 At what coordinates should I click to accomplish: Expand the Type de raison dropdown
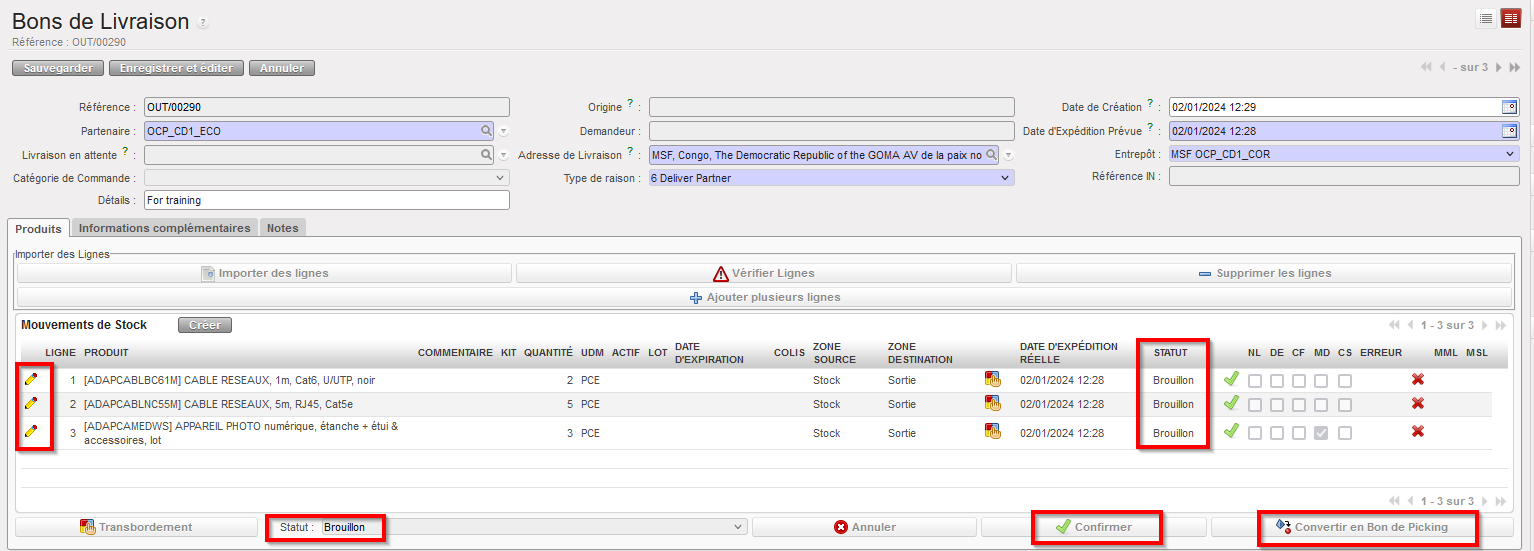(x=831, y=178)
